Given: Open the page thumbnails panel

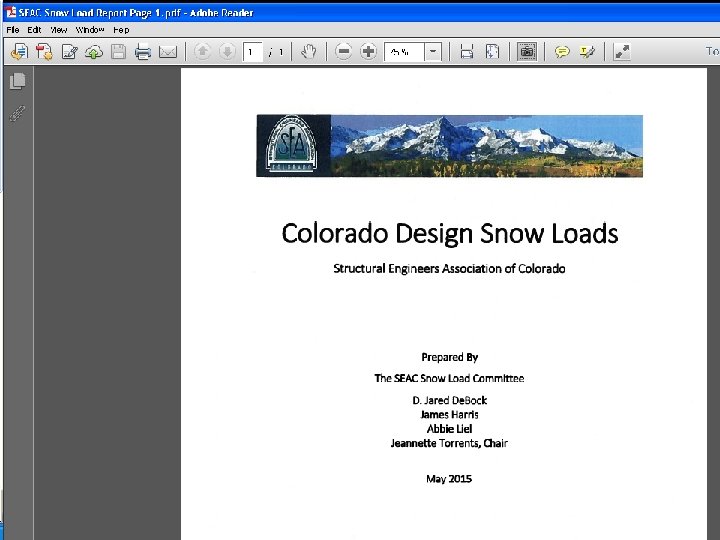Looking at the screenshot, I should point(17,81).
